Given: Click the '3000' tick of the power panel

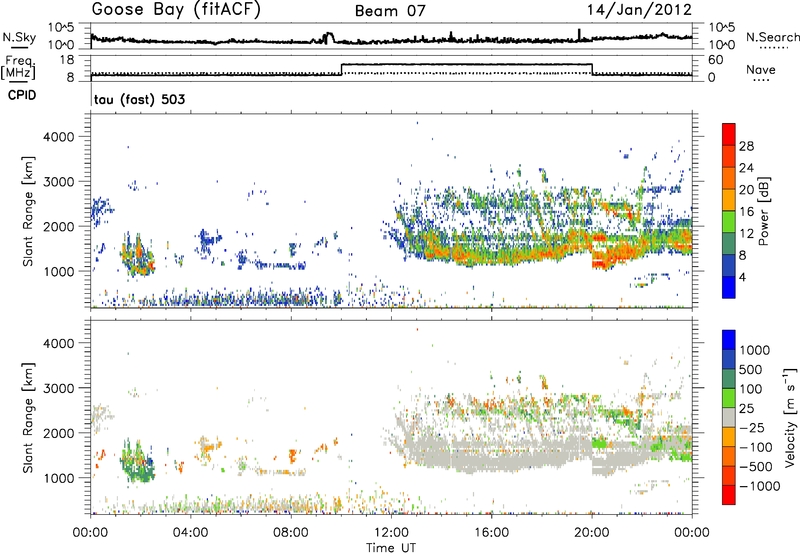Looking at the screenshot, I should [58, 182].
